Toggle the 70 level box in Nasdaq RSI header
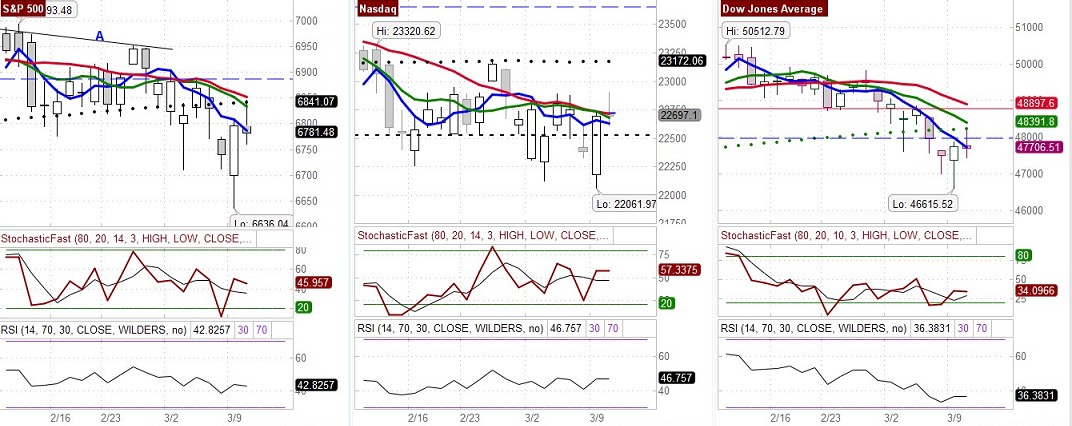This screenshot has height=426, width=1072. pos(613,328)
